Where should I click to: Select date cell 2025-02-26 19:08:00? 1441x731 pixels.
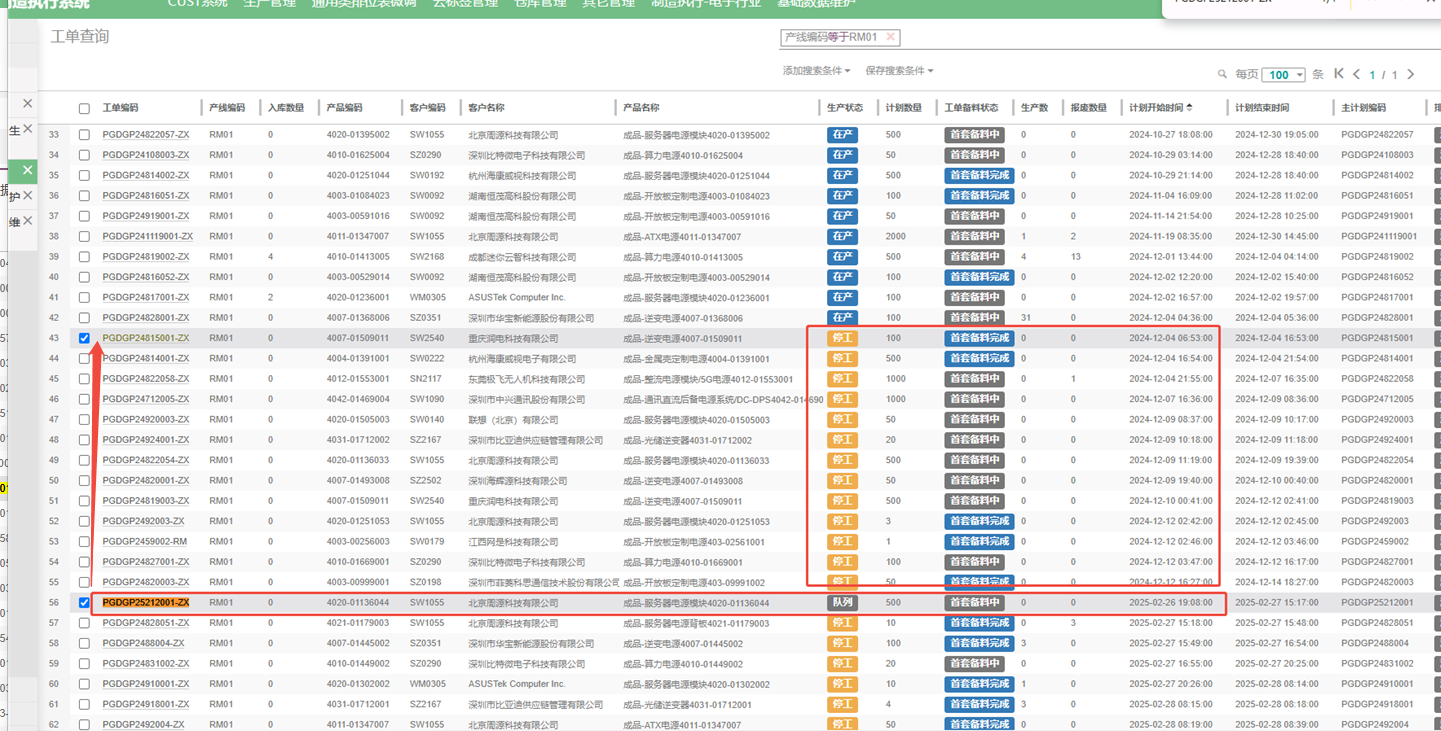(x=1171, y=603)
